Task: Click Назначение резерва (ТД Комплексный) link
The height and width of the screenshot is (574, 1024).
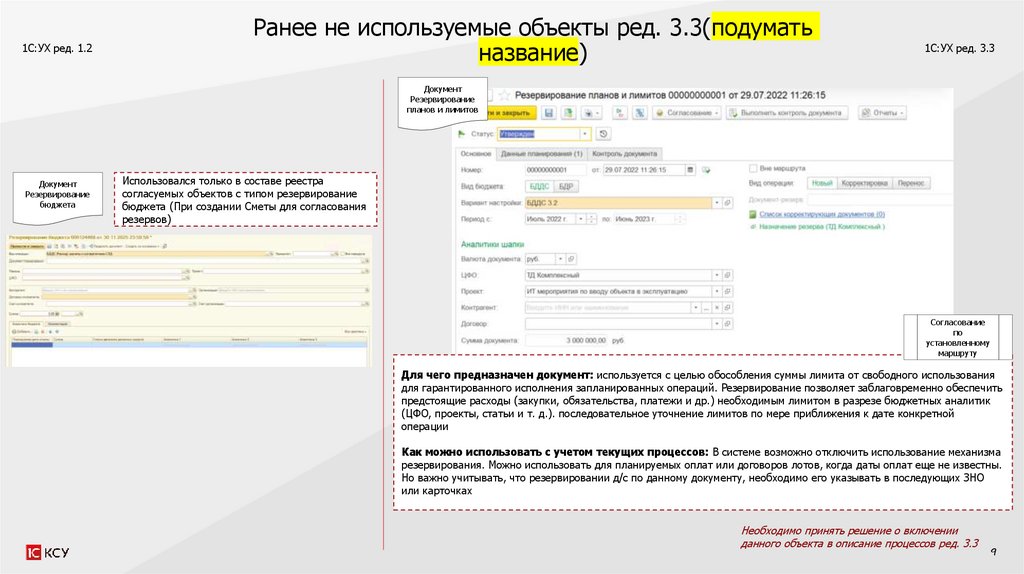Action: point(822,227)
